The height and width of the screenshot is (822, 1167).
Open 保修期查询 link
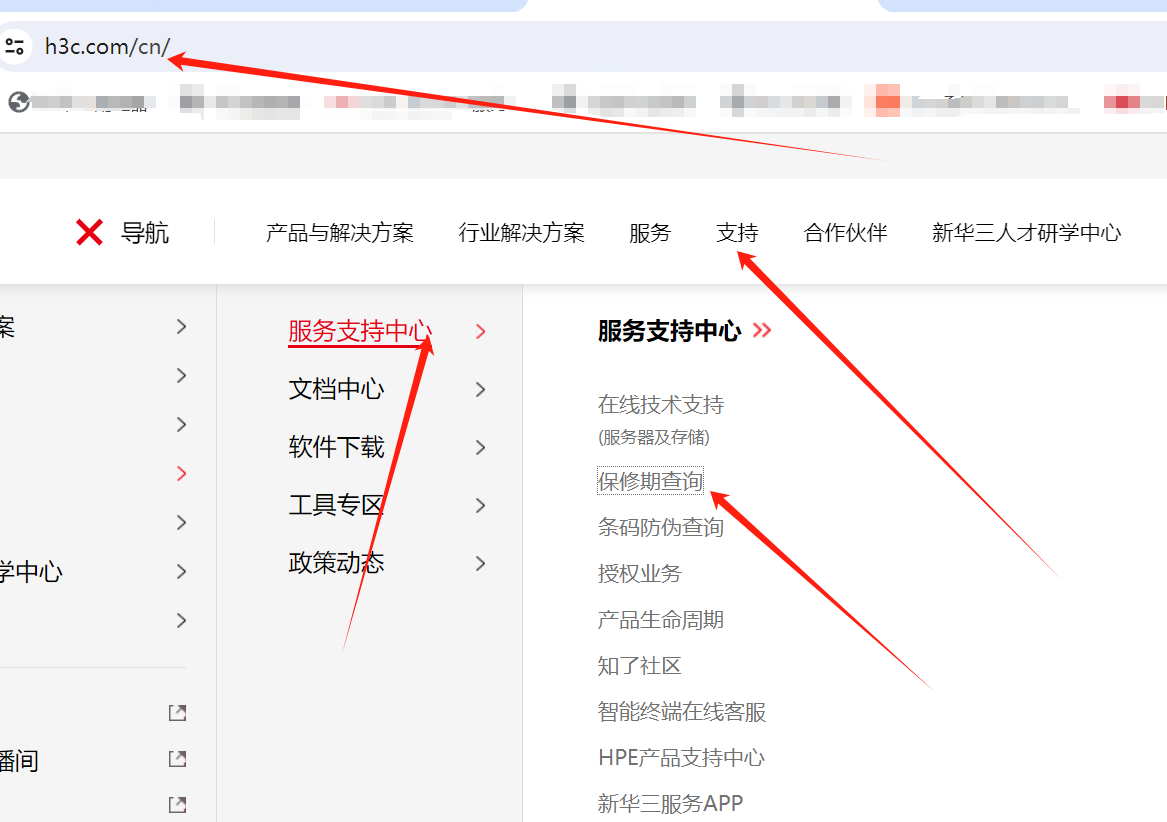pos(650,482)
